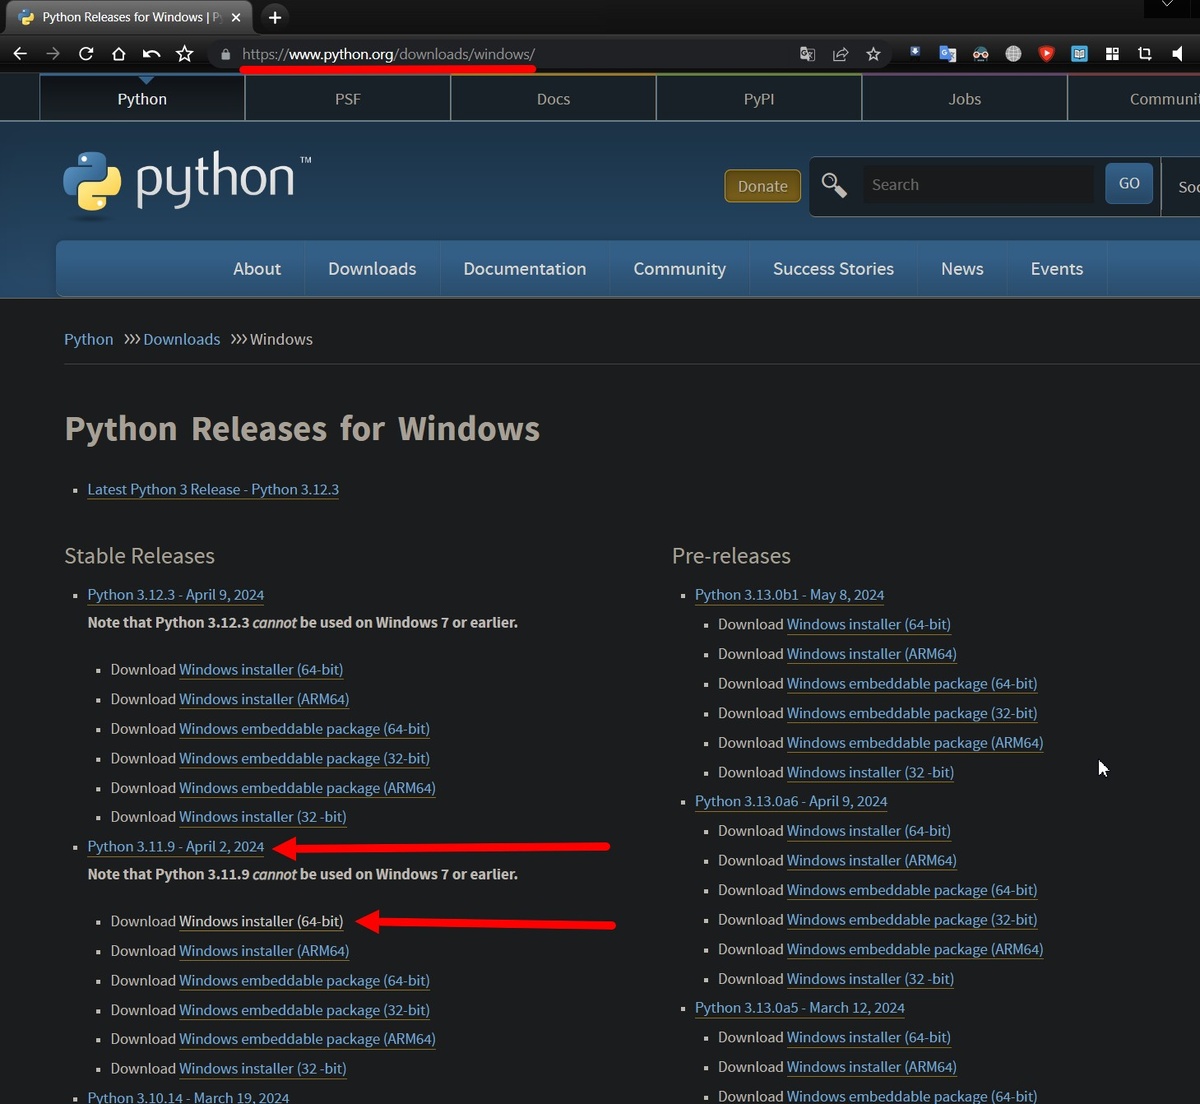Open the browser home page icon
Viewport: 1200px width, 1104px height.
click(118, 54)
